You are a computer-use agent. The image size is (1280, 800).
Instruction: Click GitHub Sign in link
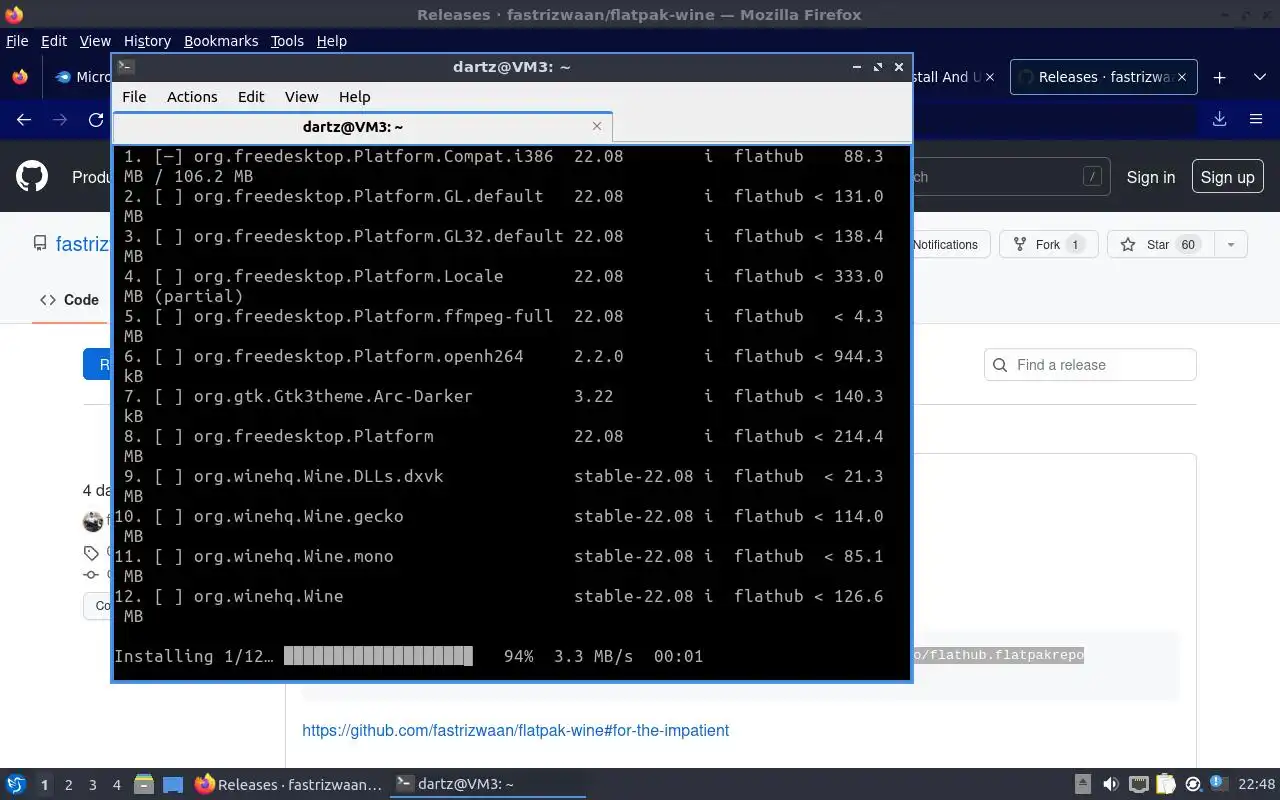pyautogui.click(x=1151, y=177)
